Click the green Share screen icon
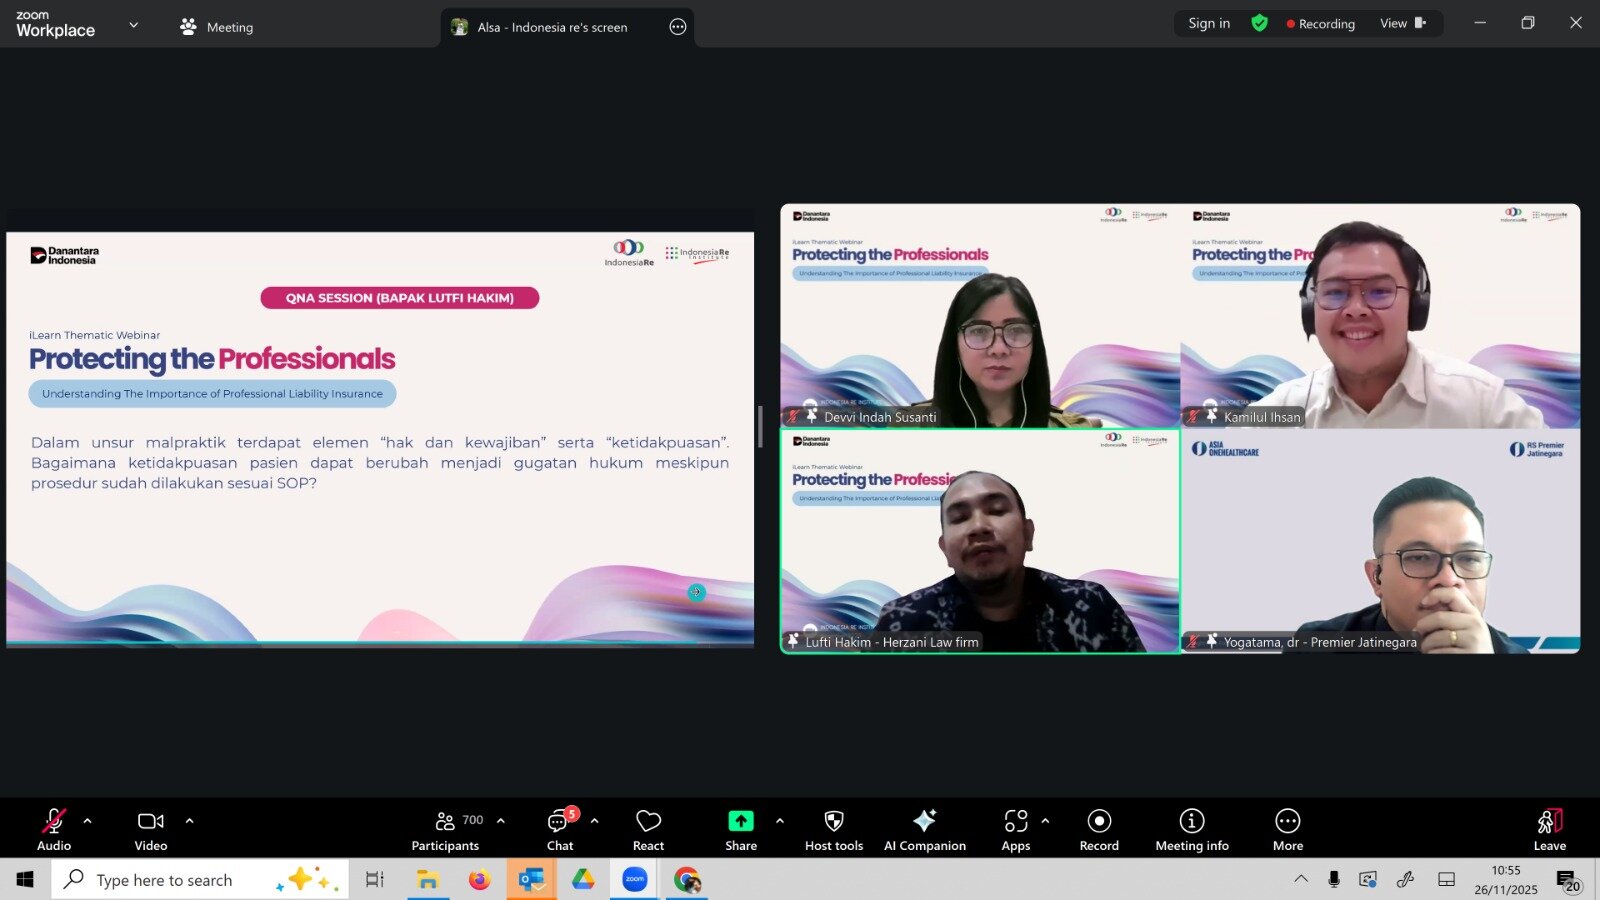Viewport: 1600px width, 900px height. [740, 821]
